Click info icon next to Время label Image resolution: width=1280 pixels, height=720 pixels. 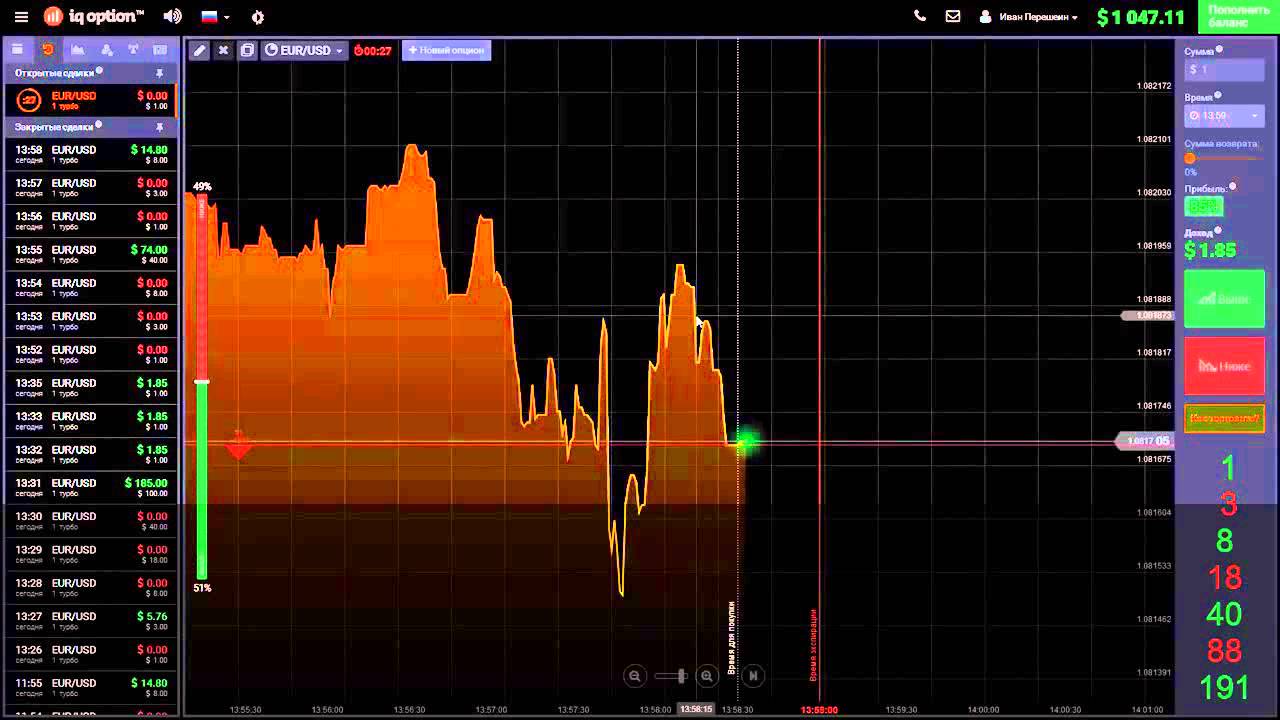[1220, 96]
